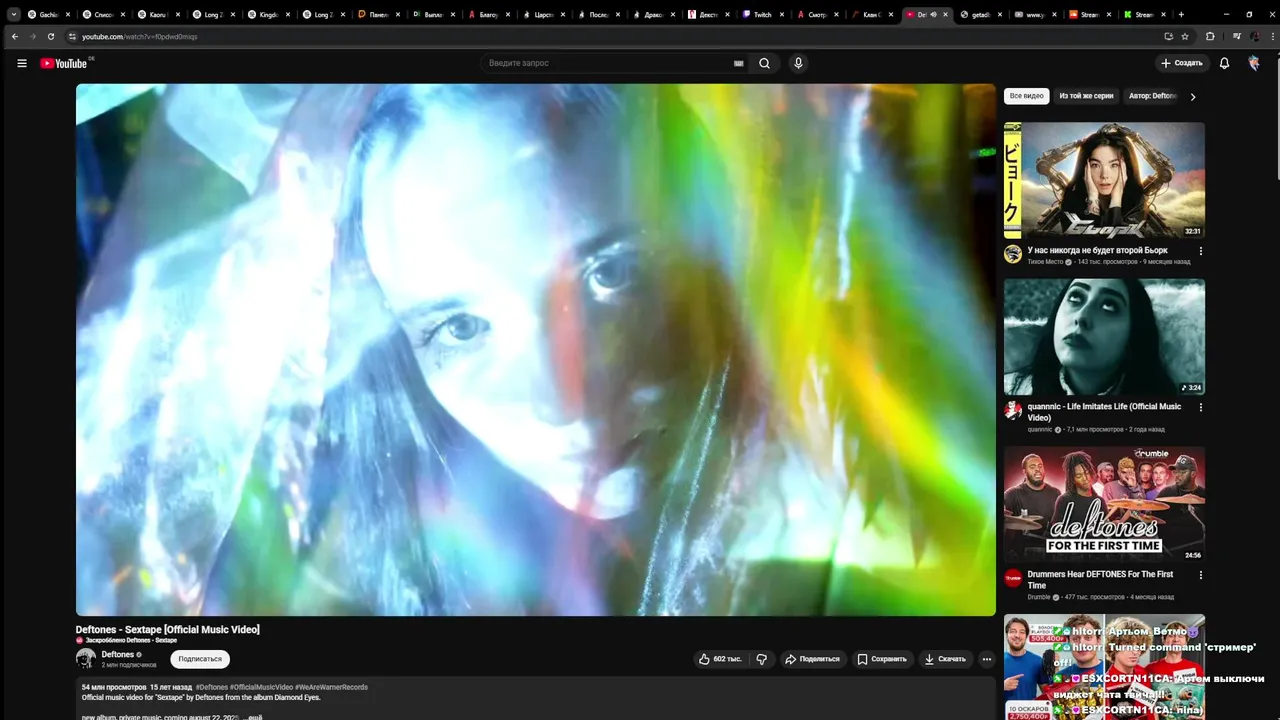1280x720 pixels.
Task: Open title У нас никогда не будет второй Бьорк
Action: pyautogui.click(x=1097, y=250)
